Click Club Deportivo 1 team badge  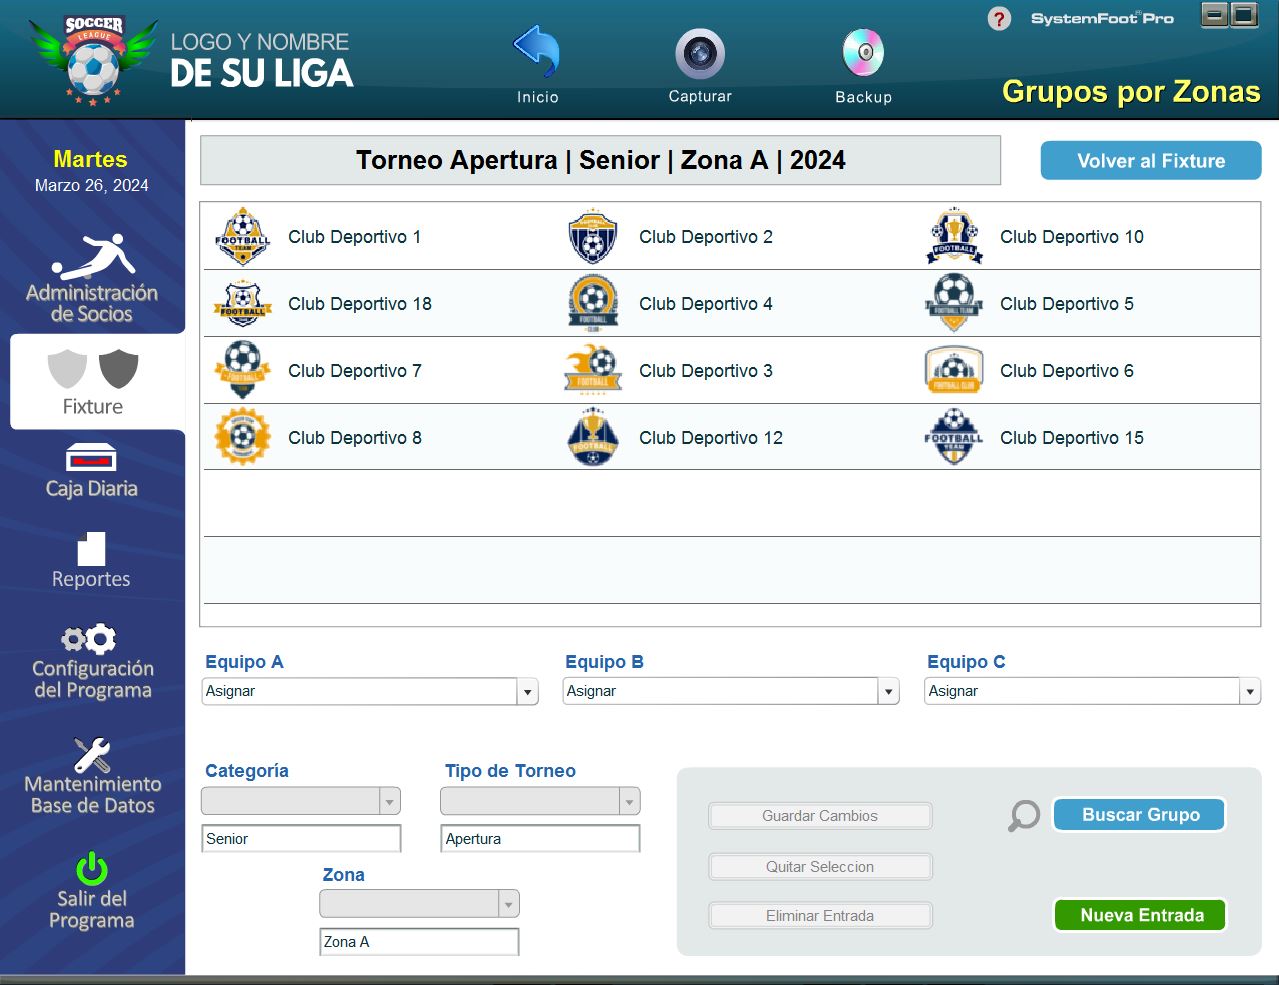[x=243, y=237]
